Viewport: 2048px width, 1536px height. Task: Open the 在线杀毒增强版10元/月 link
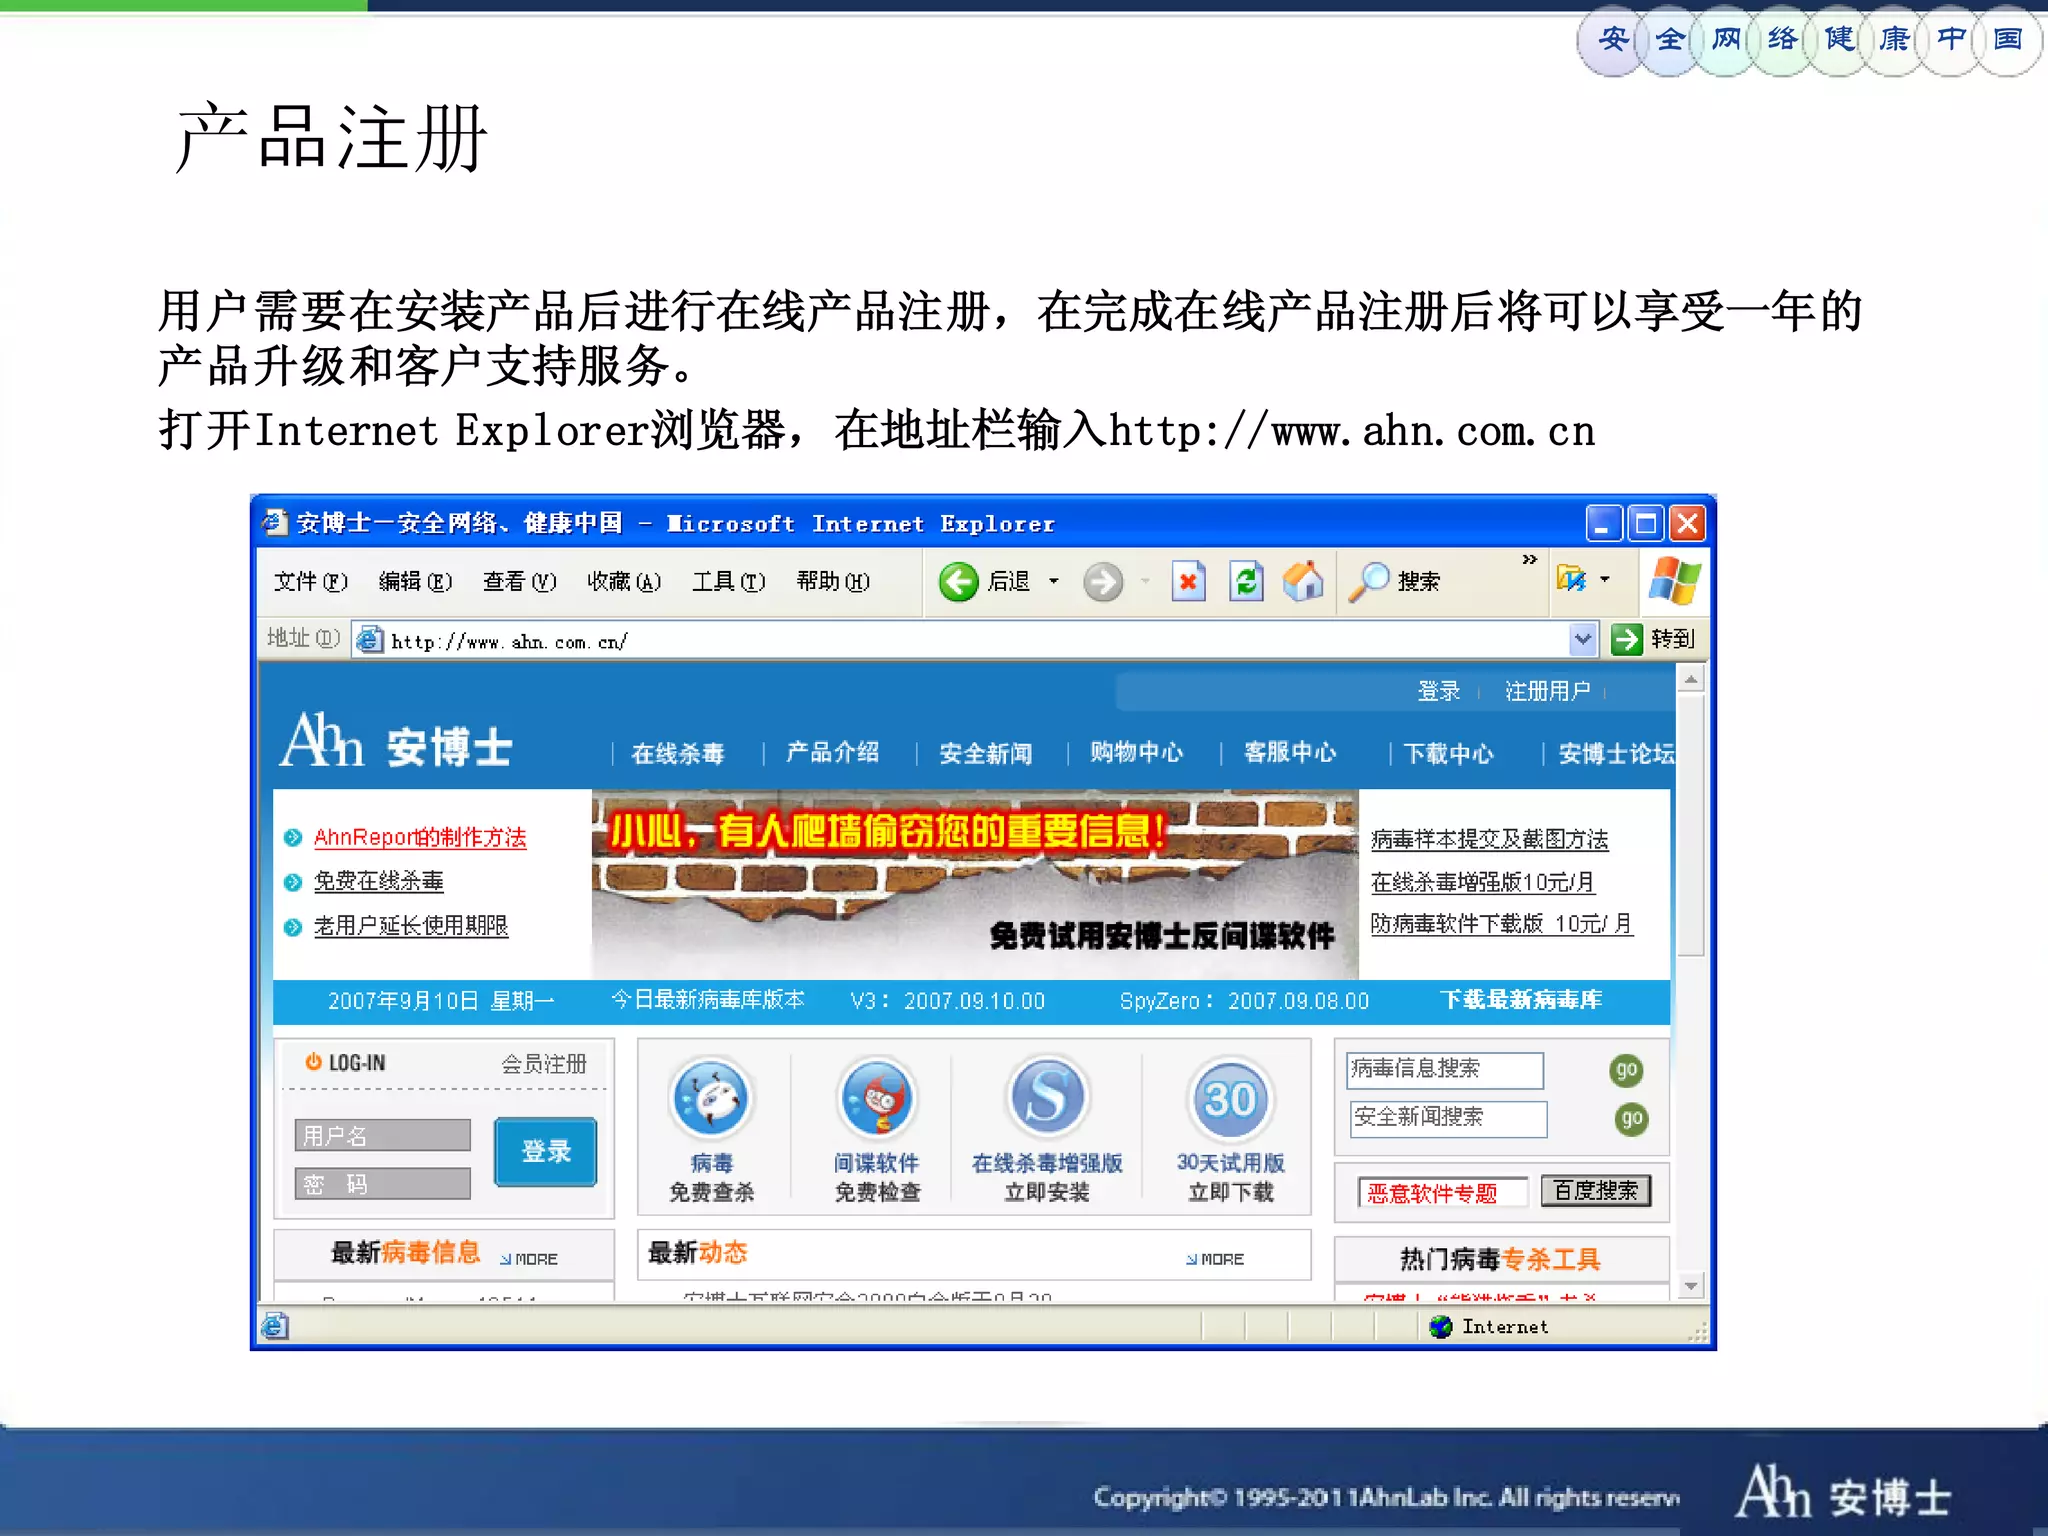(x=1482, y=882)
